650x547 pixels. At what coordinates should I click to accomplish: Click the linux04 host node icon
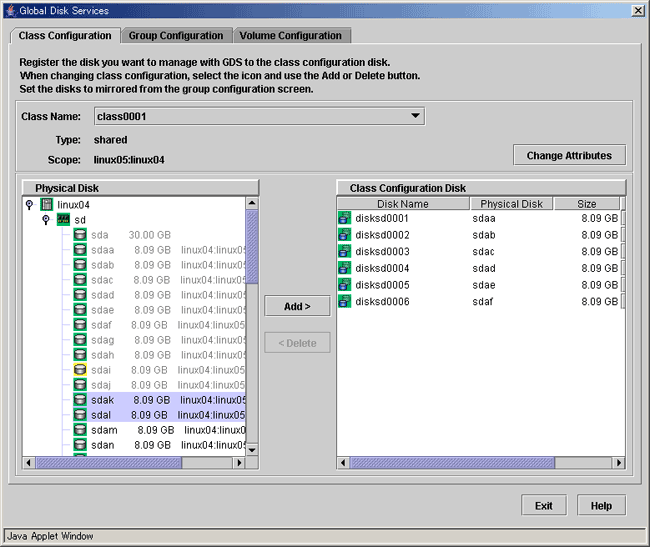(46, 204)
